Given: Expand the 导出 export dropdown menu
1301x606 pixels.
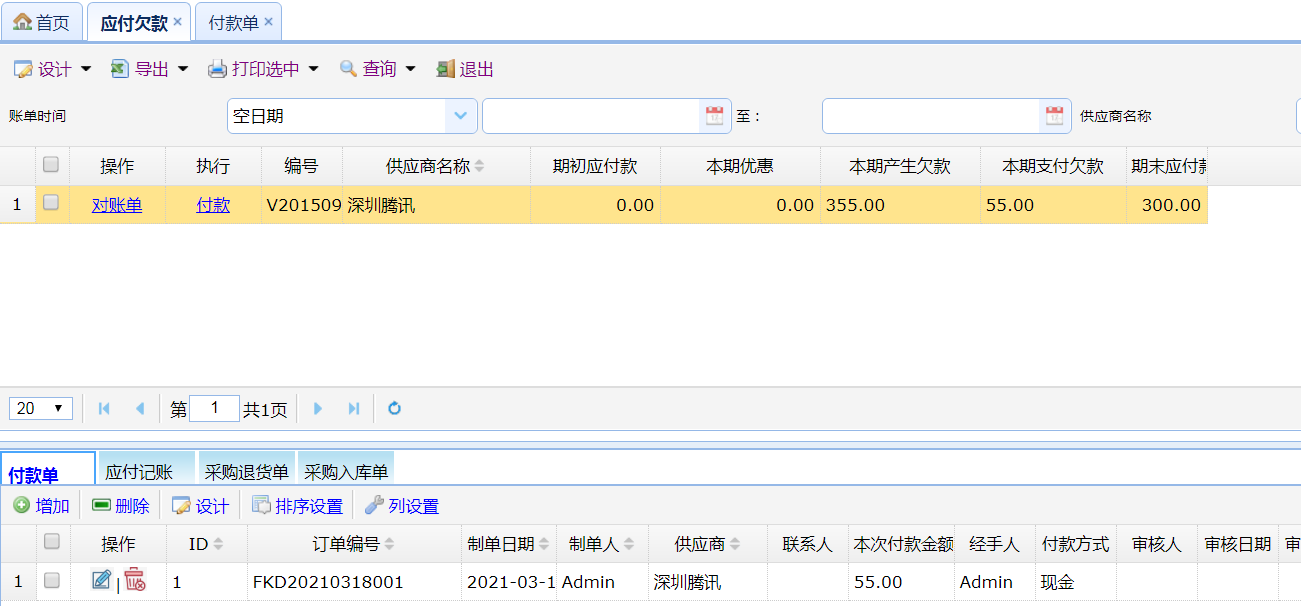Looking at the screenshot, I should point(150,69).
